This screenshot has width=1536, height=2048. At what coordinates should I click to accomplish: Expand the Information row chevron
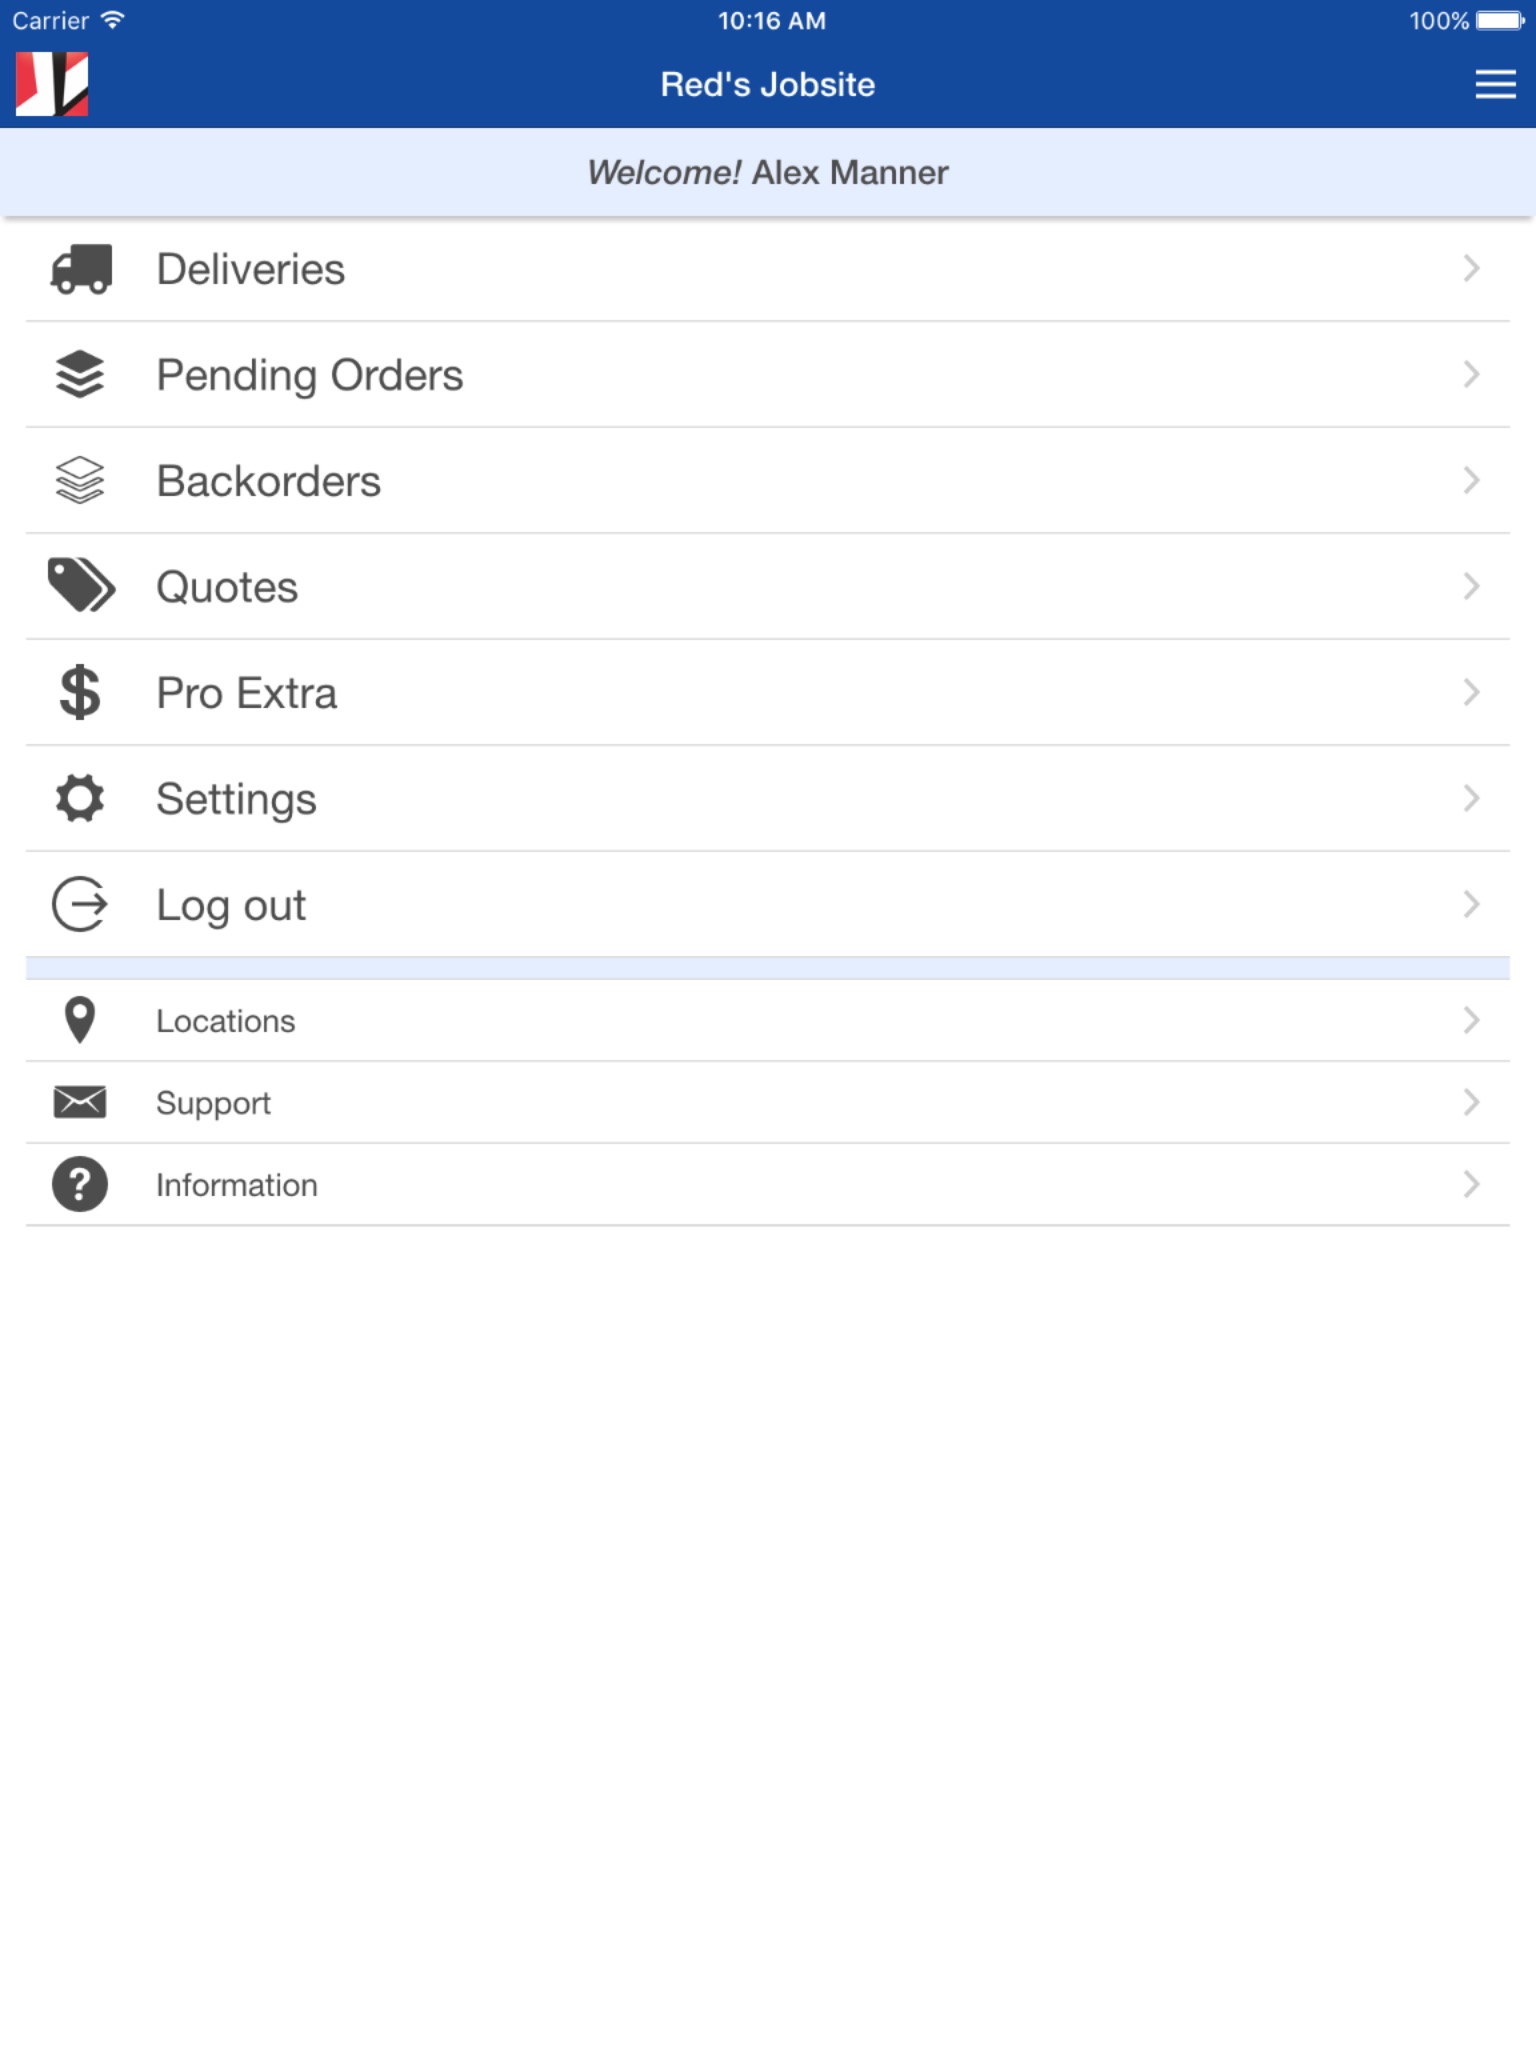1471,1184
